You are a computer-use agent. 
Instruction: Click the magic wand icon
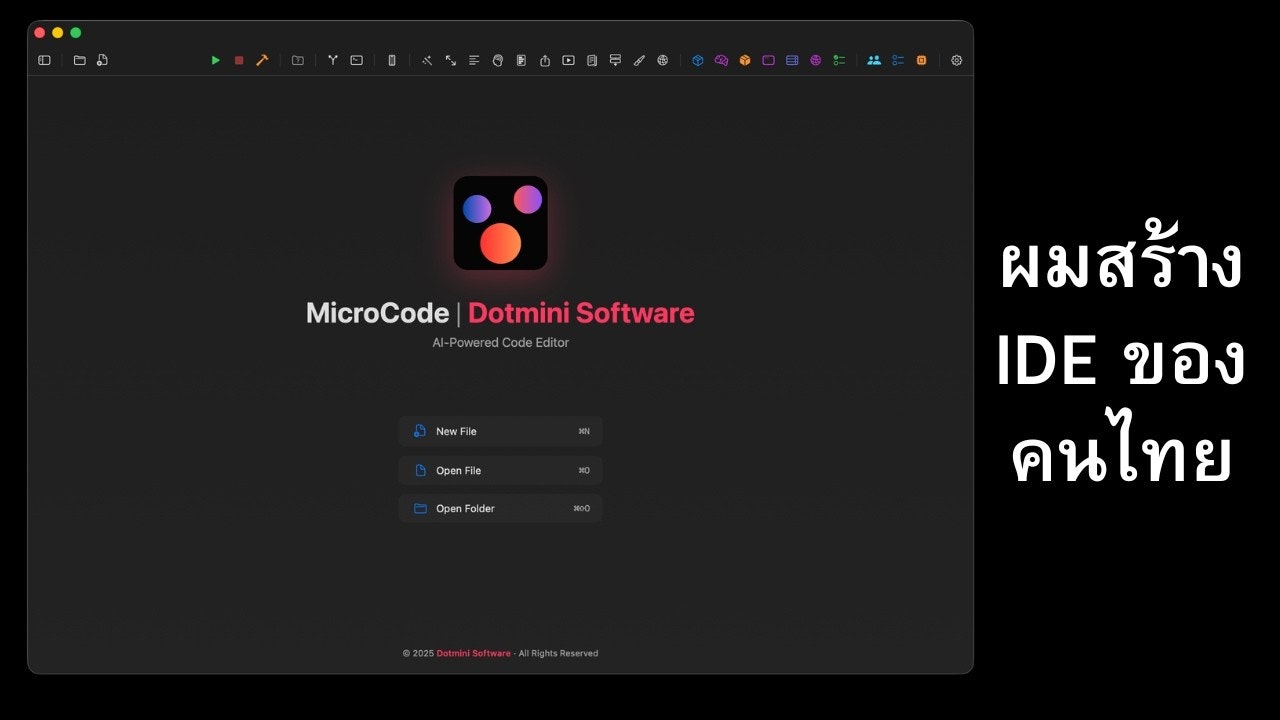(x=427, y=60)
